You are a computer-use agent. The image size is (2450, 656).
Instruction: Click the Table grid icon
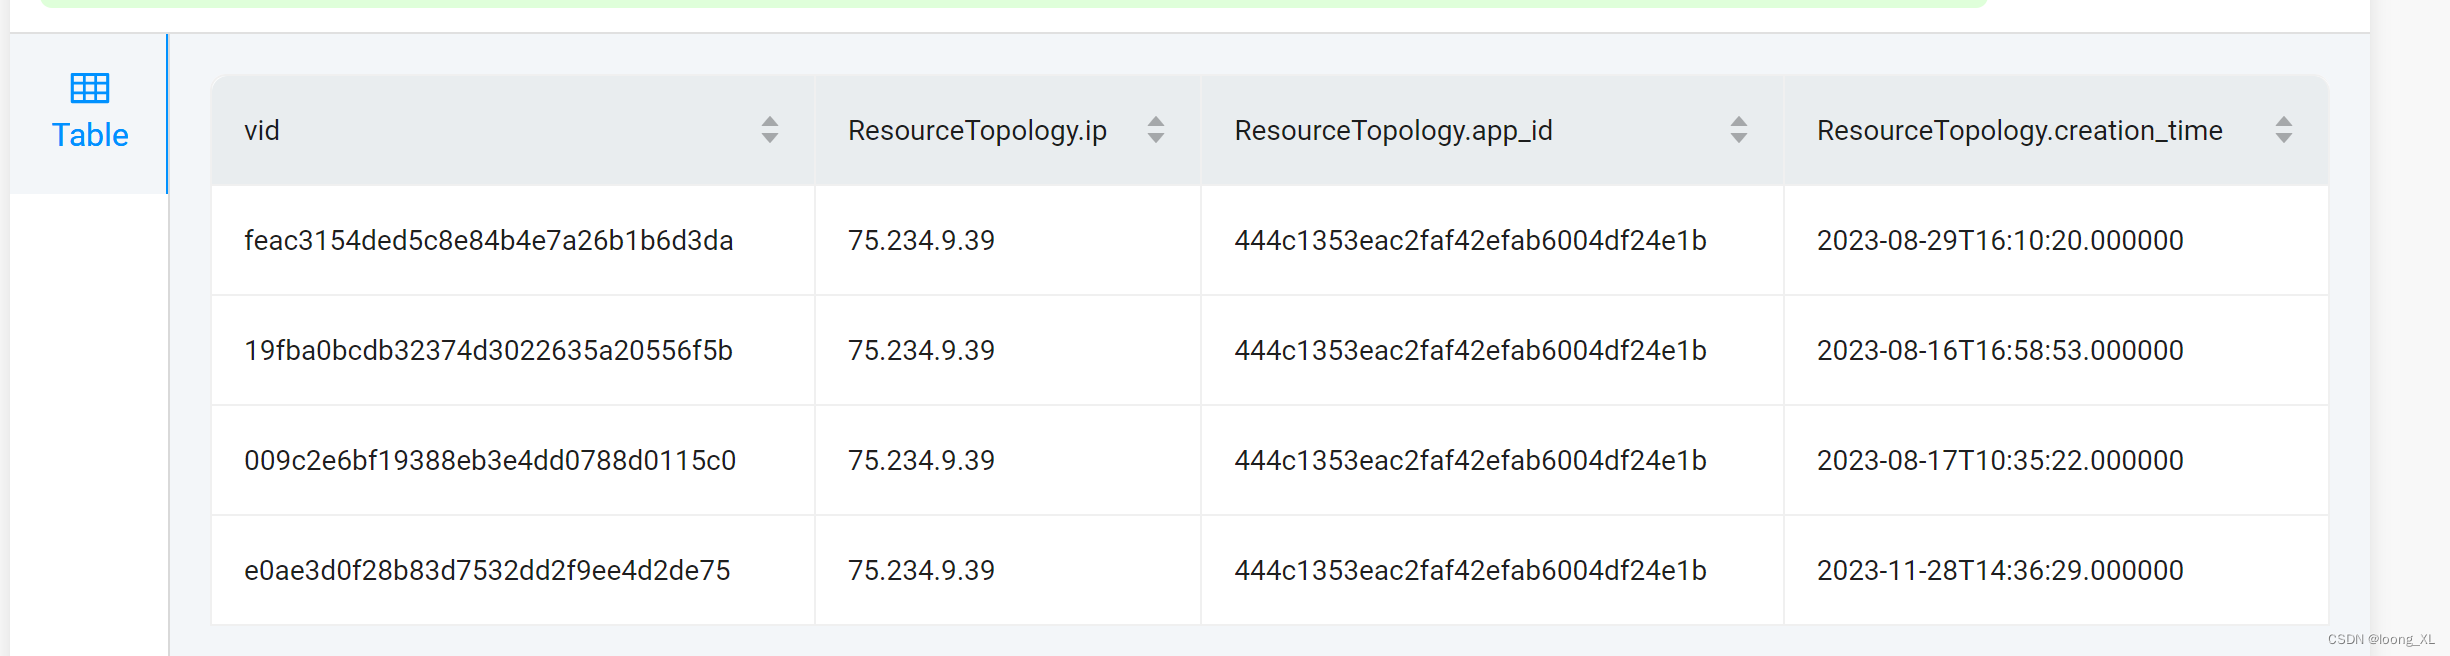pyautogui.click(x=90, y=88)
